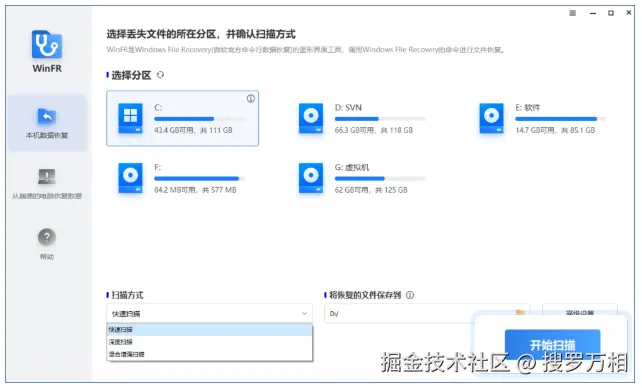Minimize the WinFR window
Screen dimensions: 642x388
click(592, 14)
